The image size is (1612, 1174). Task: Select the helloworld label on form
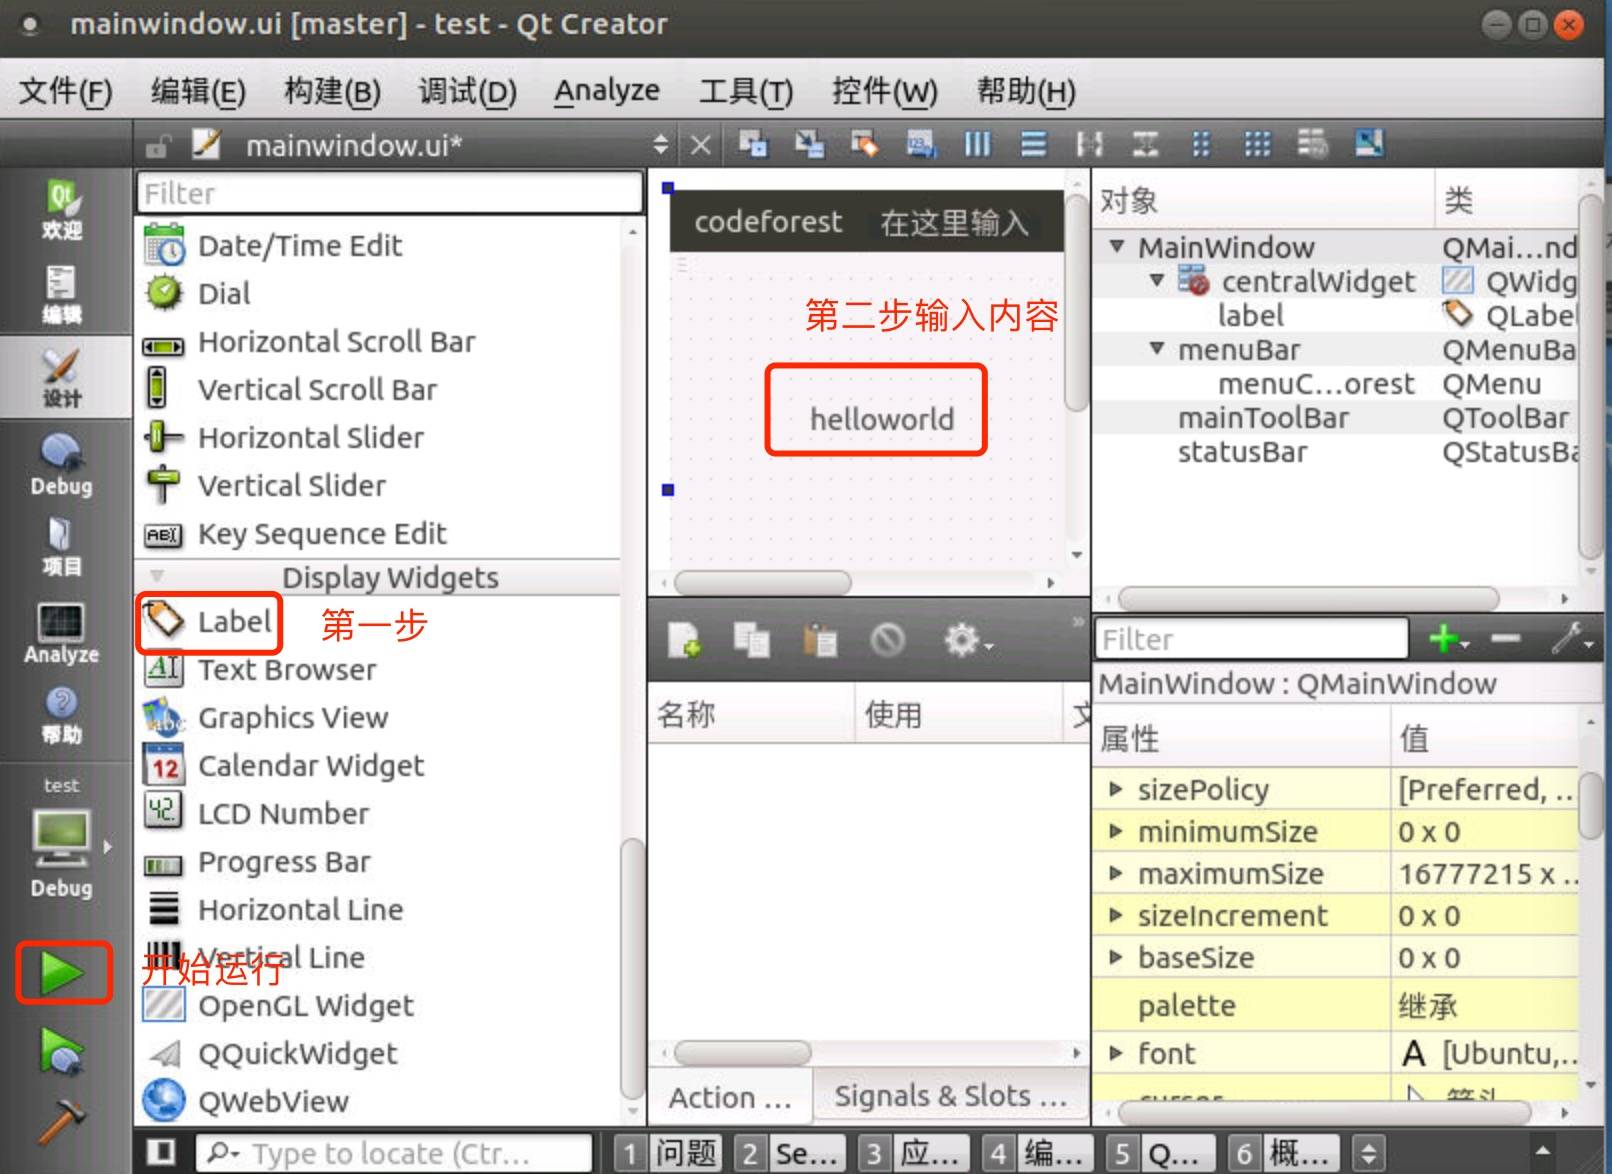(882, 419)
